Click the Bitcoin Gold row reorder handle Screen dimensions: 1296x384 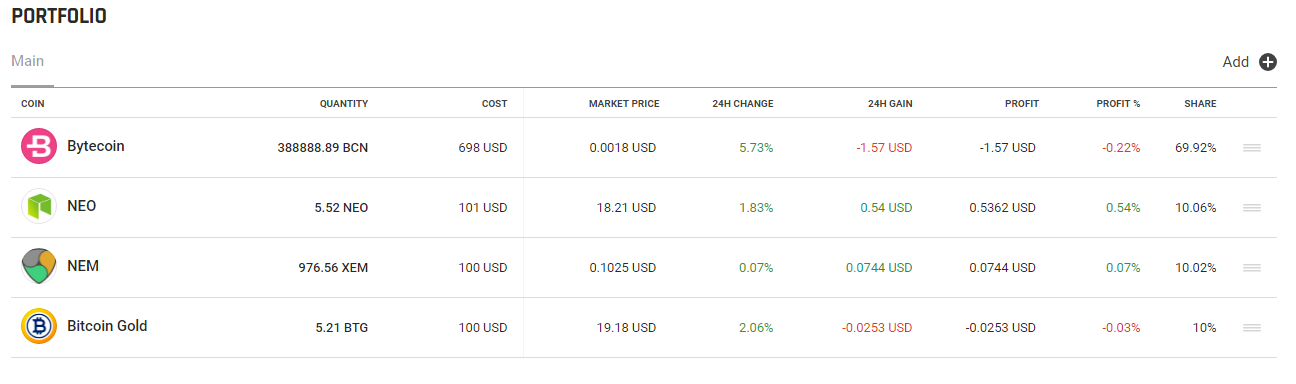tap(1251, 328)
